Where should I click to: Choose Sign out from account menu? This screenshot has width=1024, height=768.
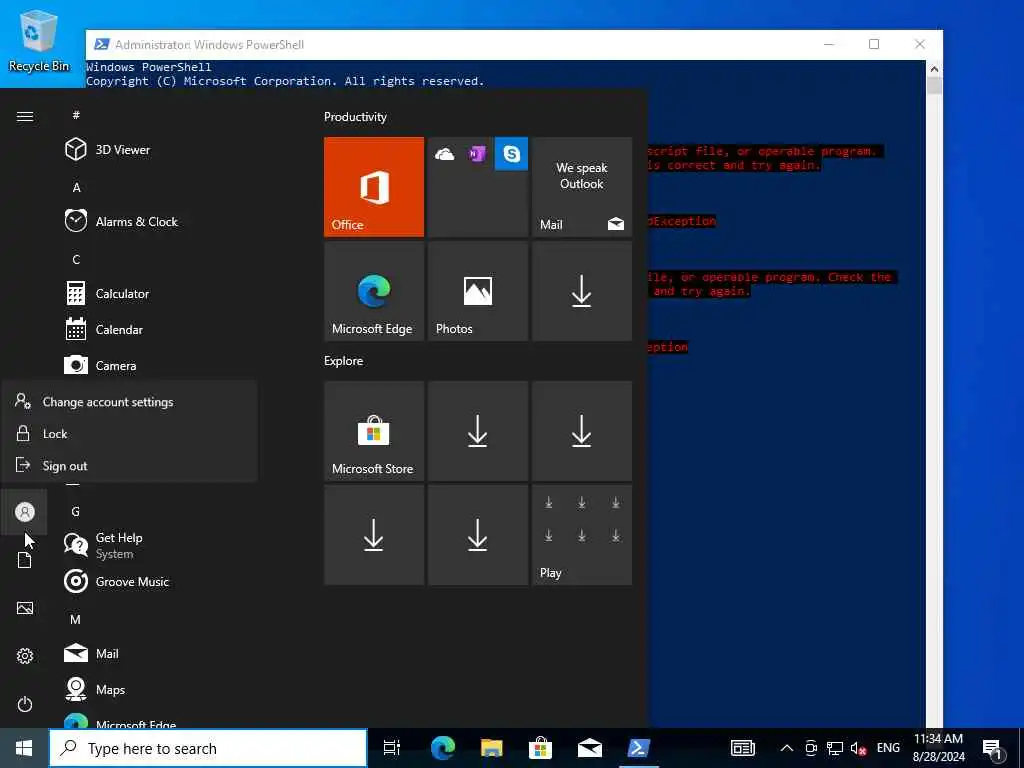coord(129,466)
